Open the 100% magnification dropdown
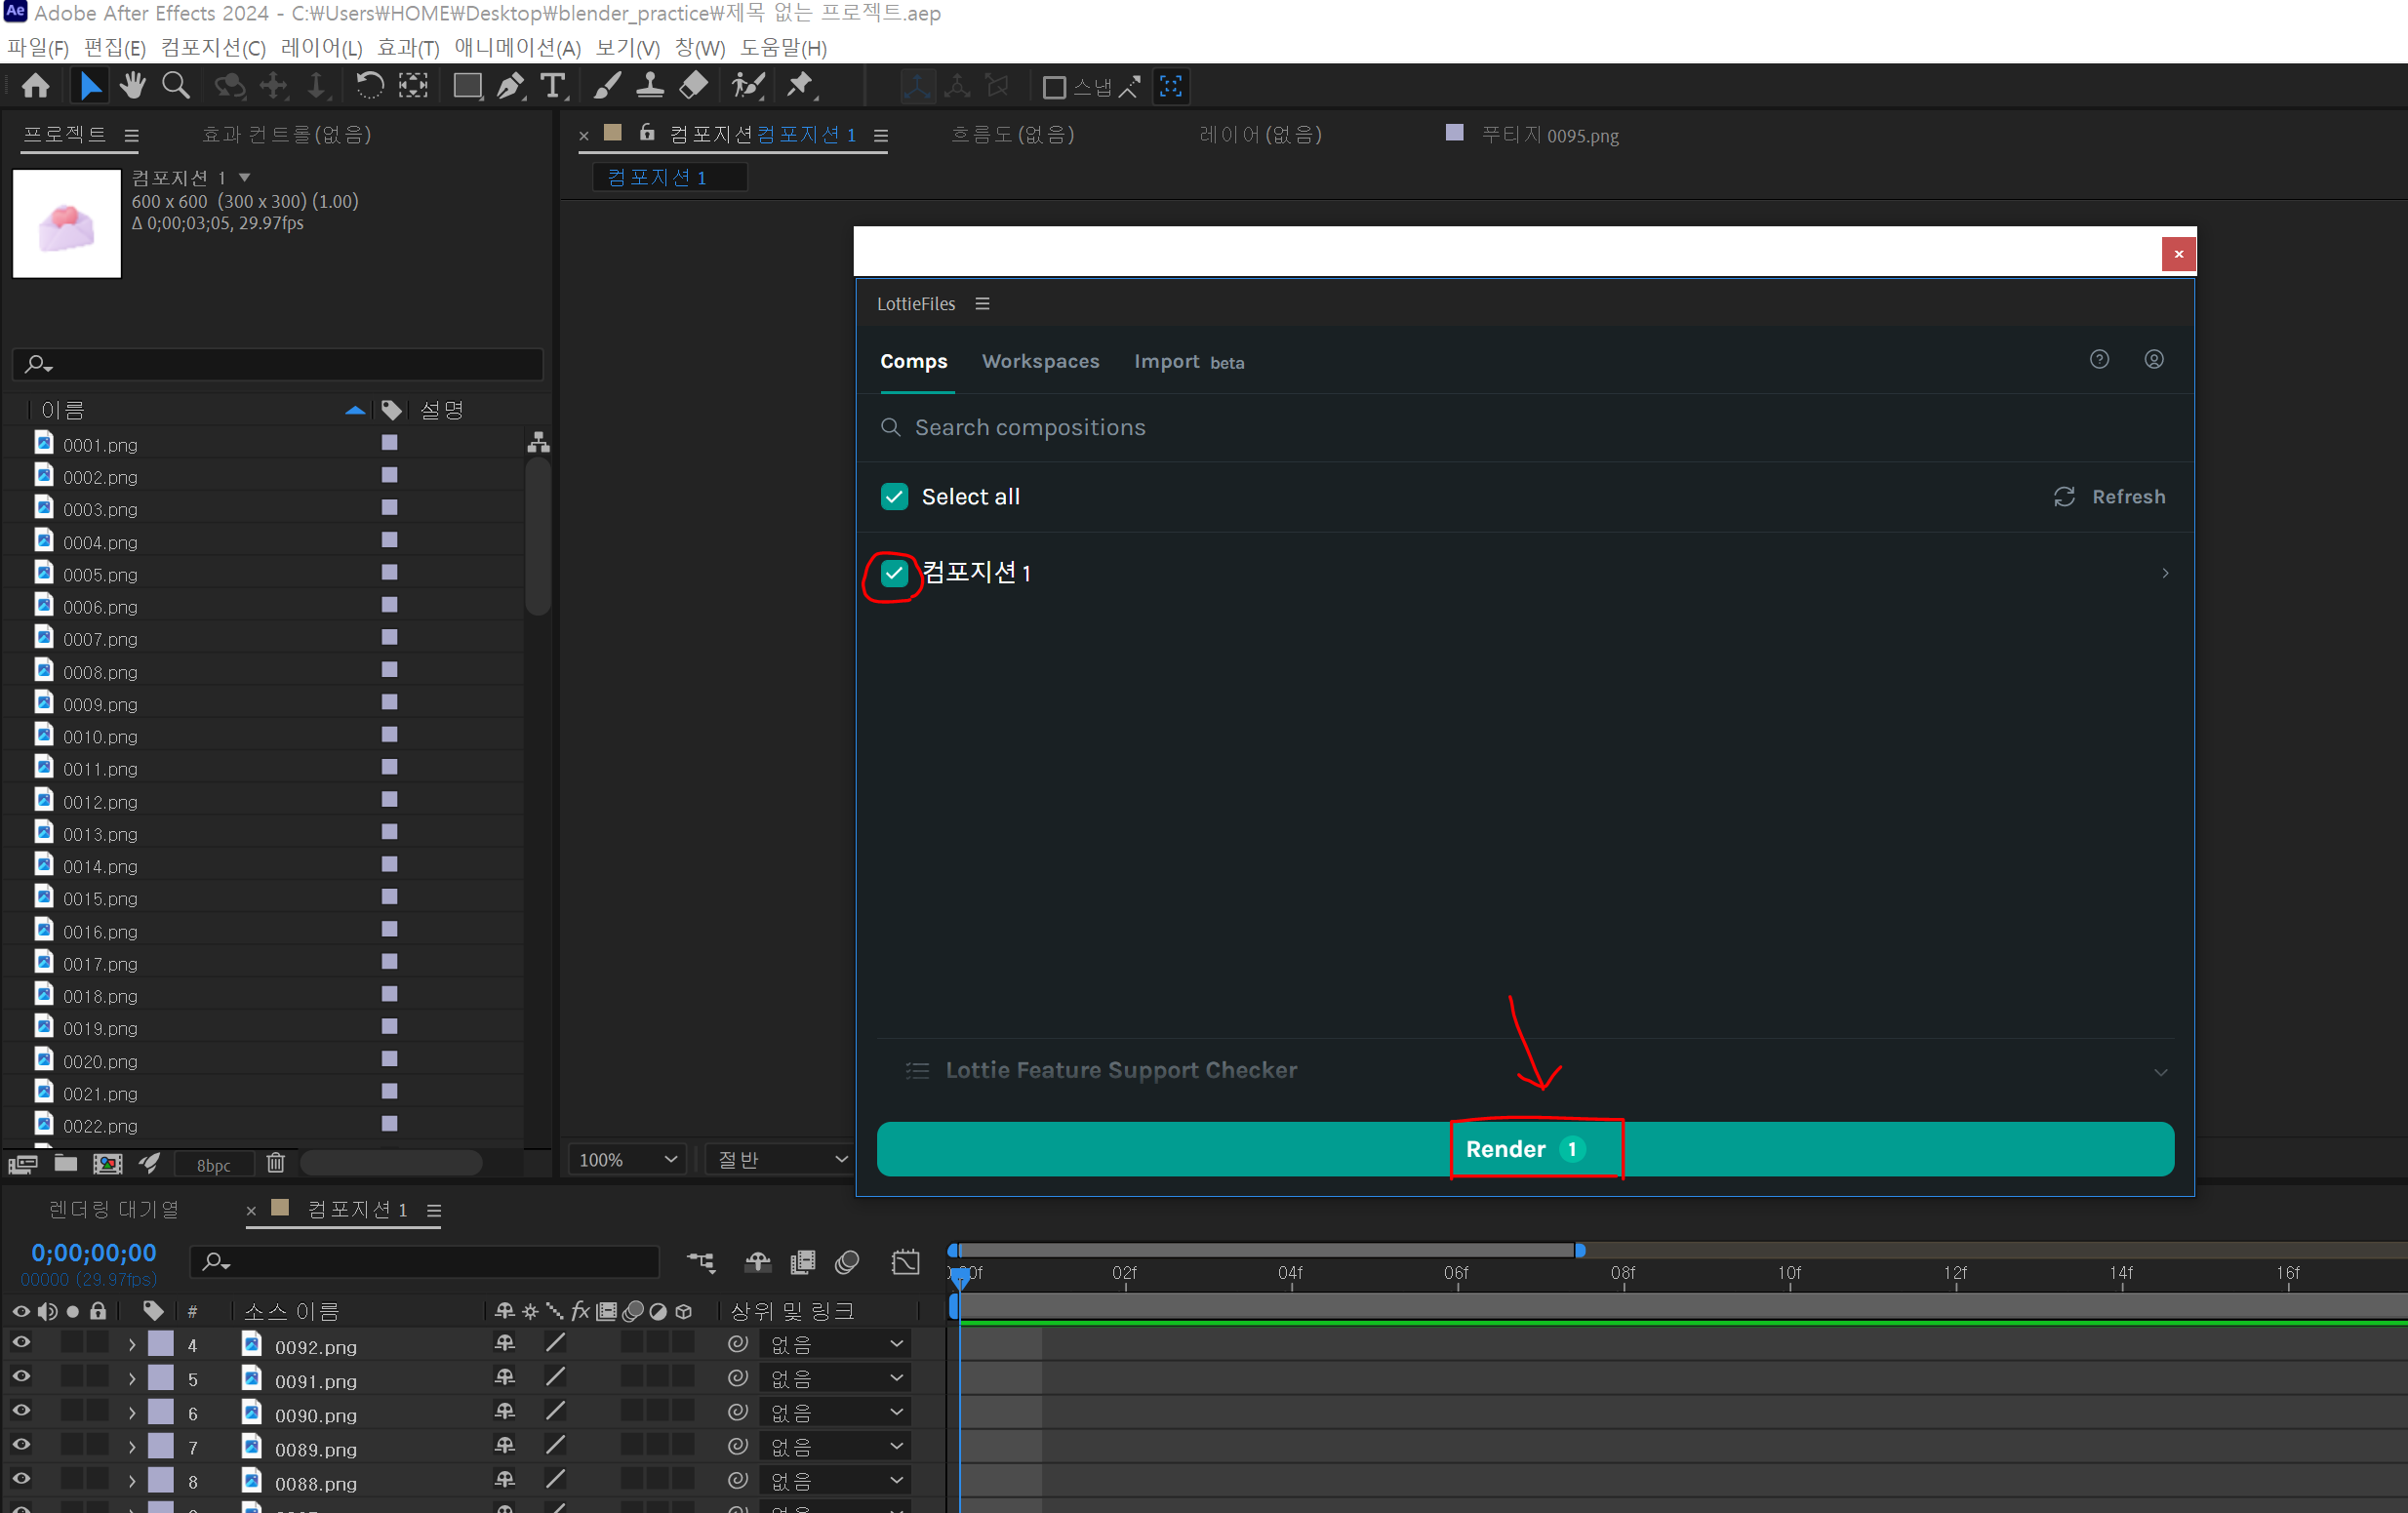The image size is (2408, 1513). [627, 1159]
